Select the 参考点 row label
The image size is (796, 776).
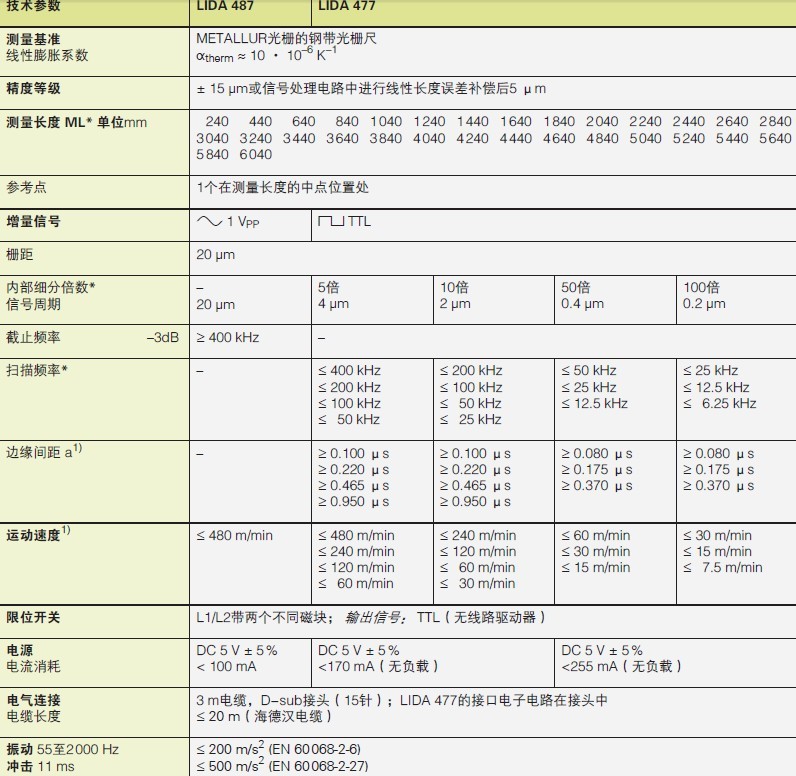coord(26,187)
